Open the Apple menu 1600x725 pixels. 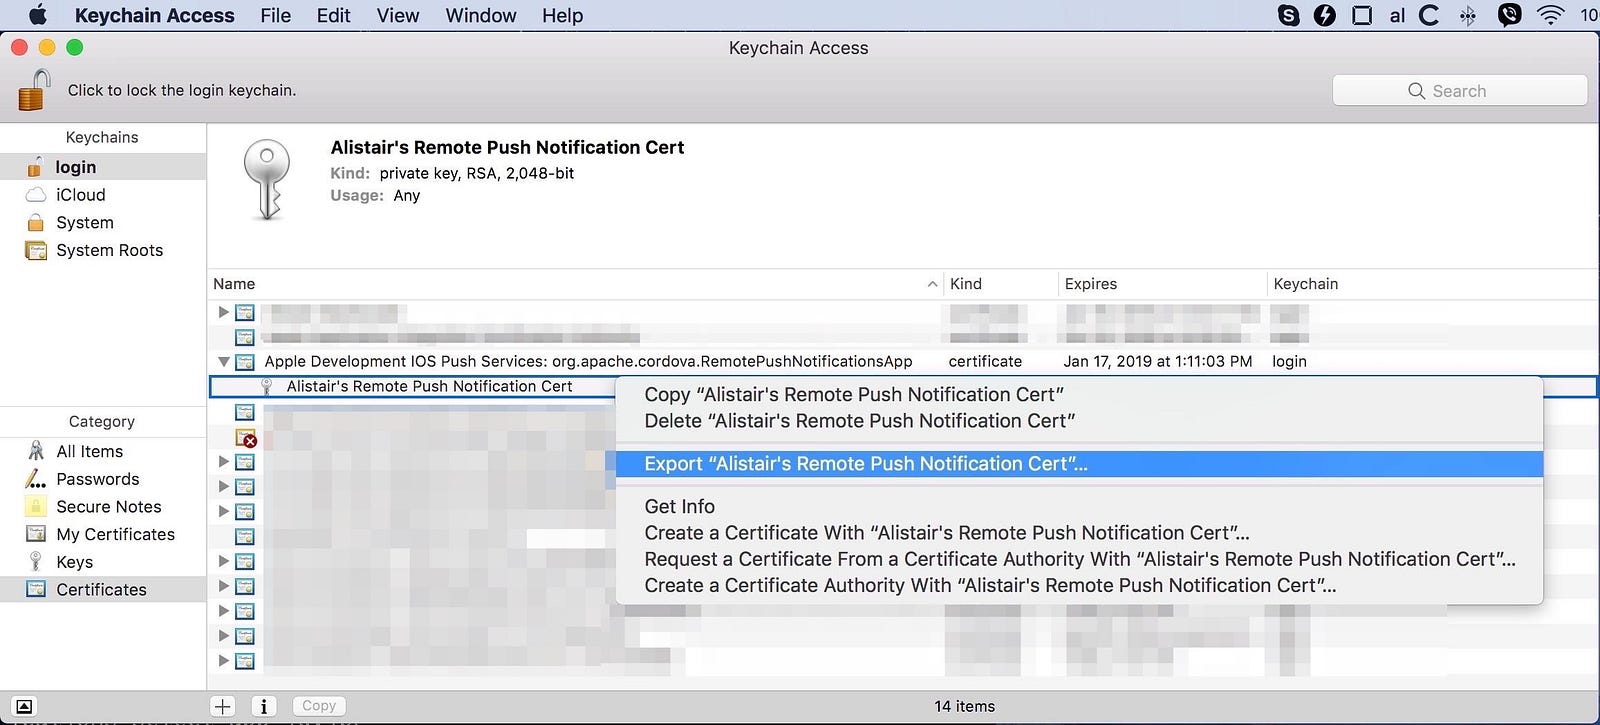click(38, 15)
